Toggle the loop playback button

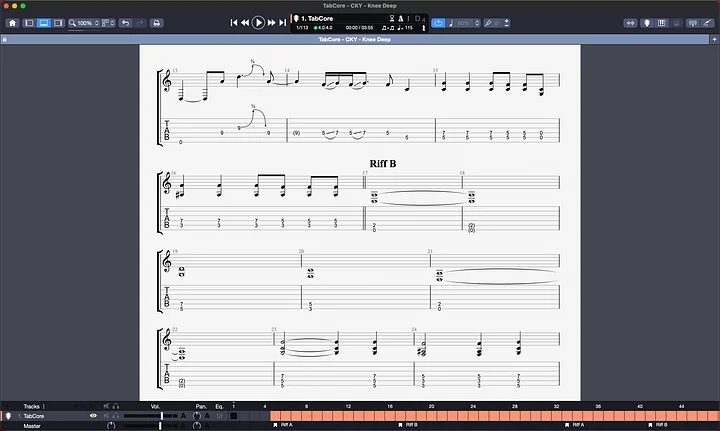pyautogui.click(x=438, y=23)
